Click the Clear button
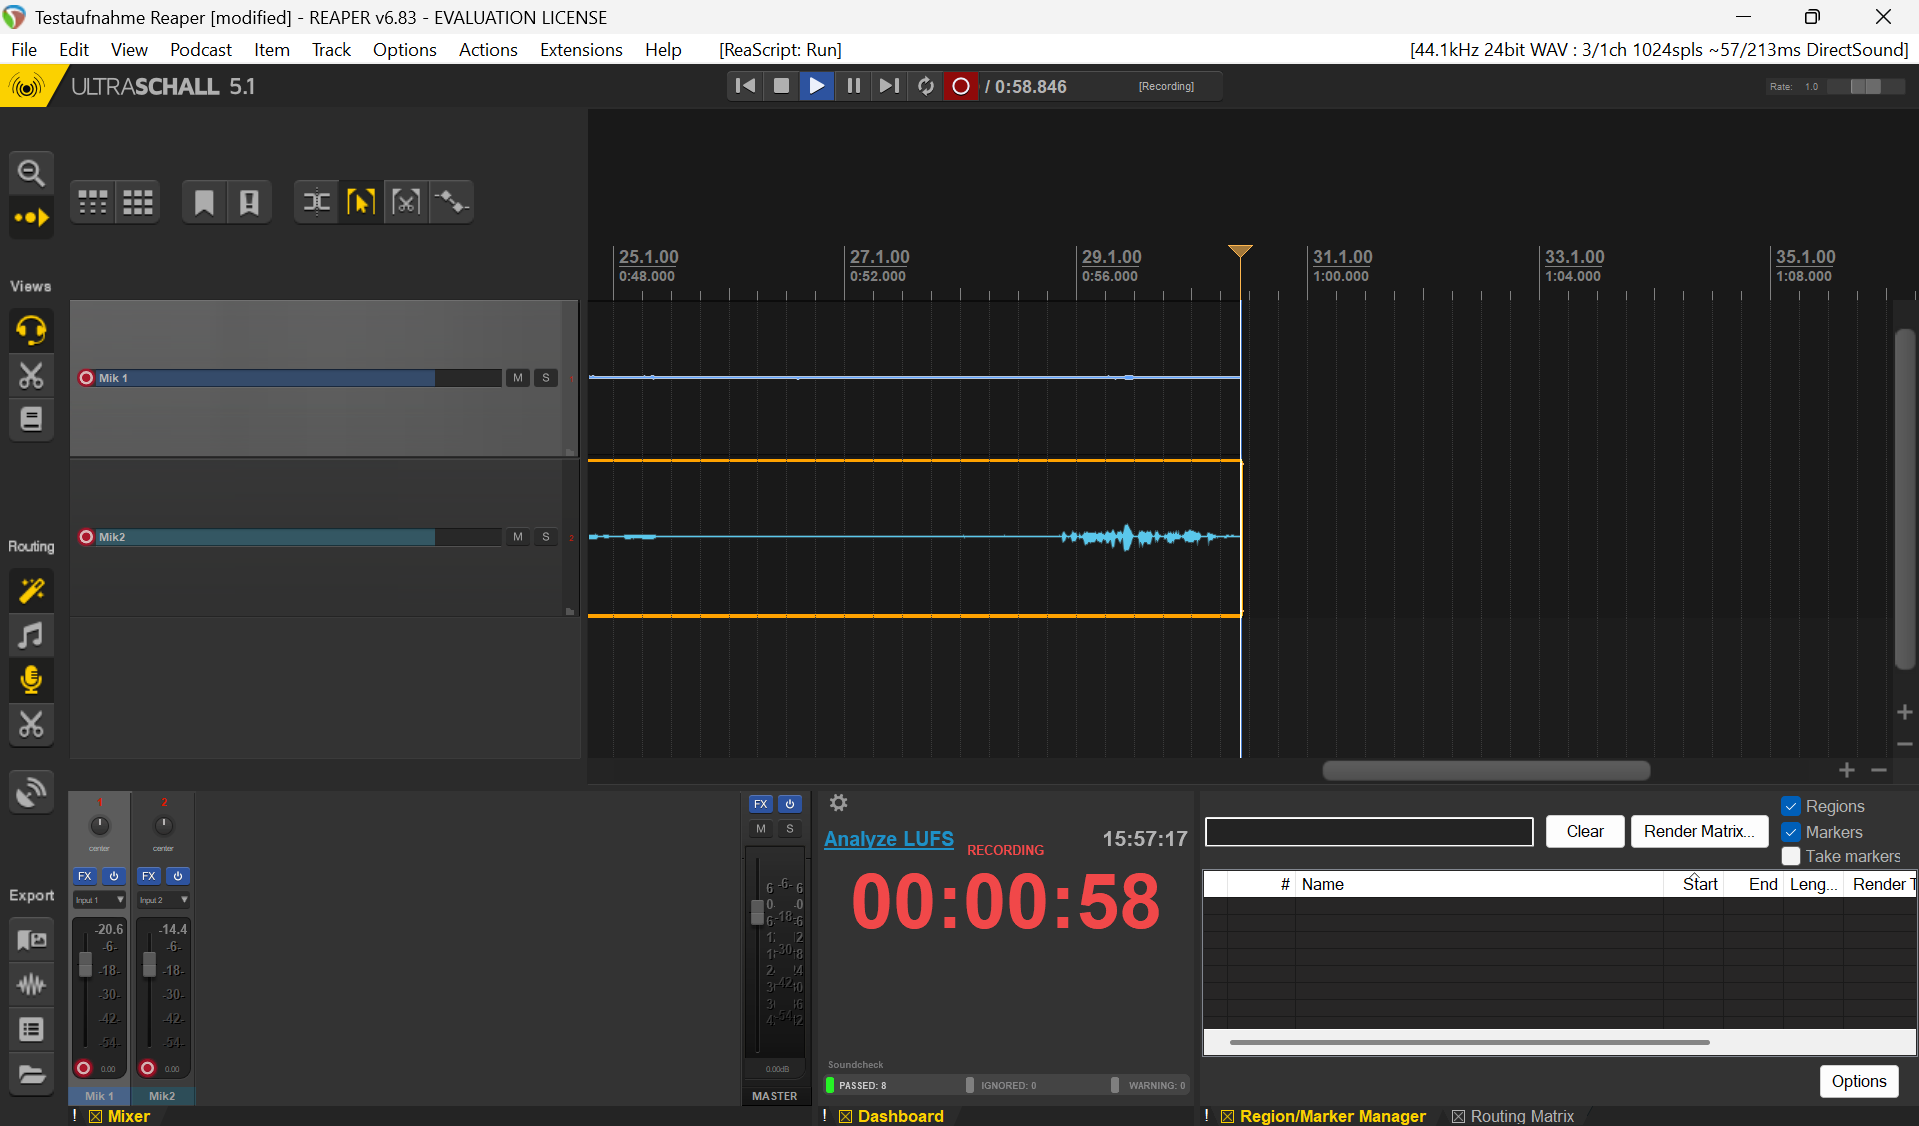1919x1126 pixels. [1585, 831]
